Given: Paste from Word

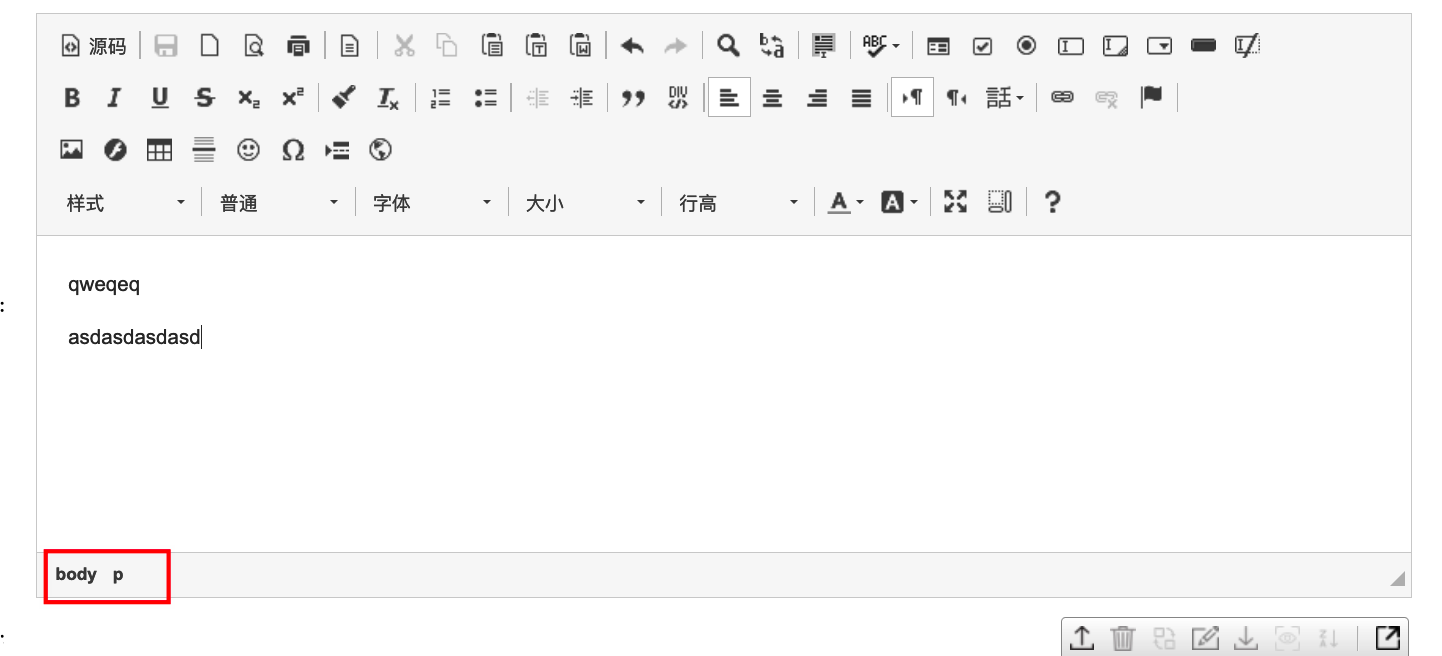Looking at the screenshot, I should tap(581, 45).
